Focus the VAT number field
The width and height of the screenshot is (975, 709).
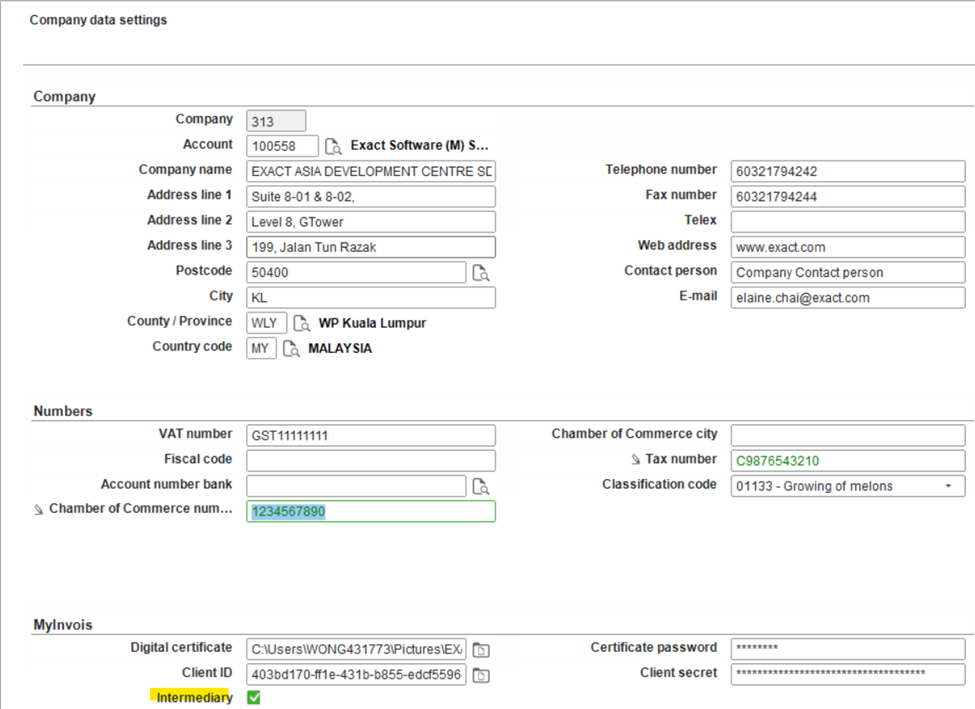371,435
